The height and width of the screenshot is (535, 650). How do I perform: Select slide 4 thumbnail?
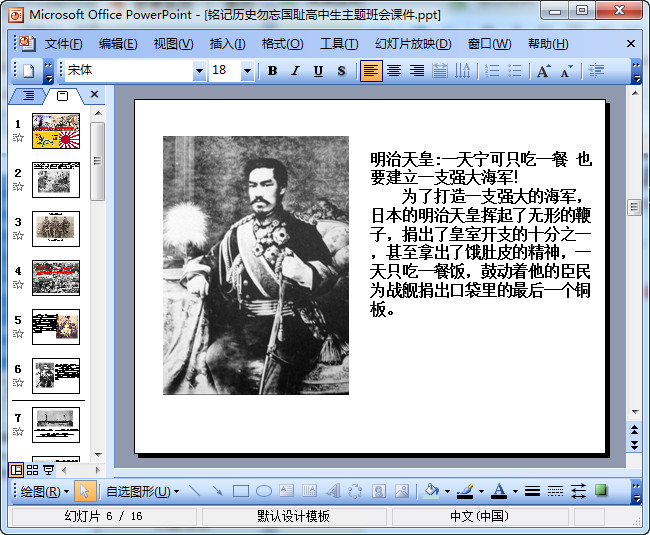pyautogui.click(x=56, y=278)
